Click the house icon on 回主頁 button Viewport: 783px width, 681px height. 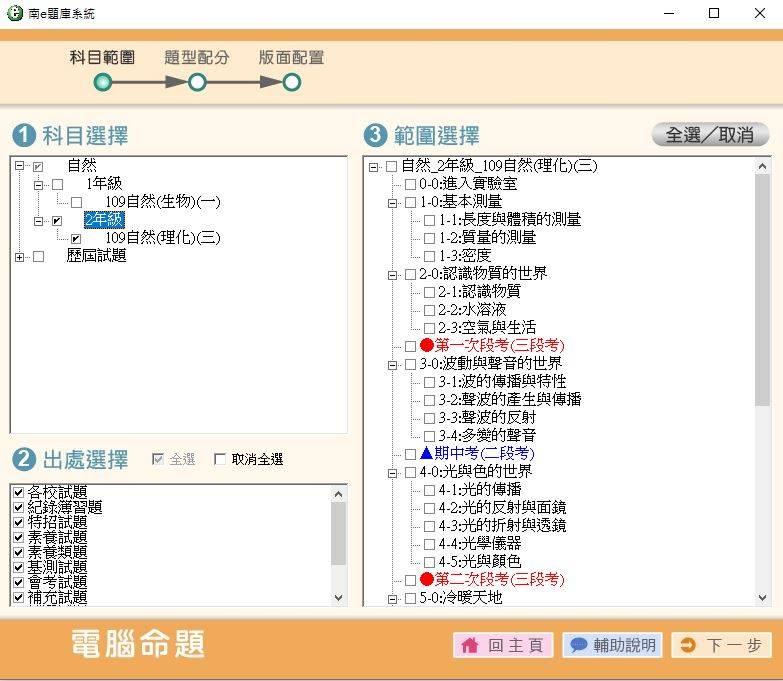coord(469,645)
